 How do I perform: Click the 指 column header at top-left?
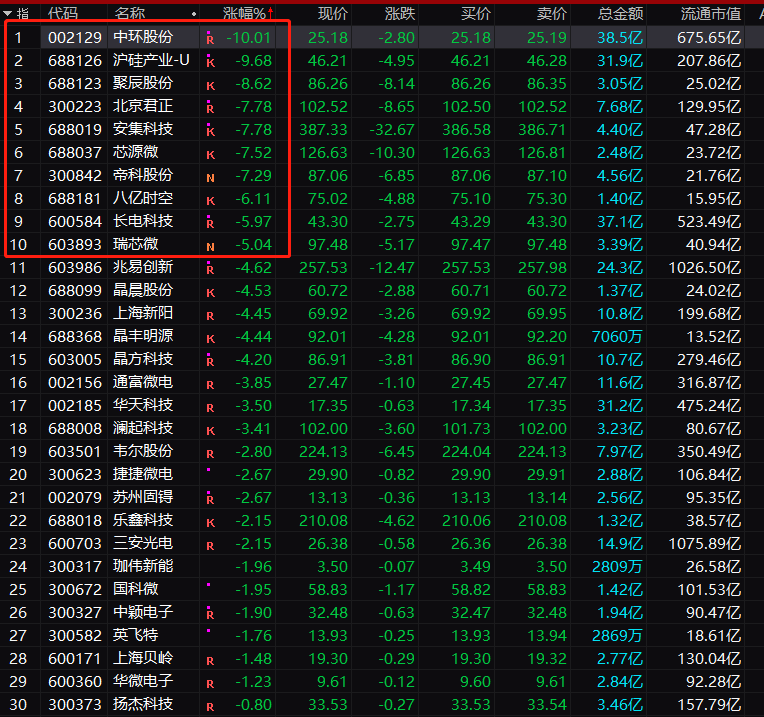click(23, 14)
